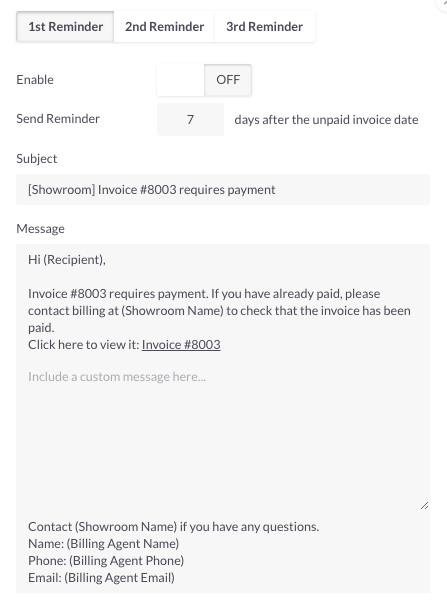The height and width of the screenshot is (608, 447).
Task: Click the 'Send Reminder' label
Action: [x=58, y=119]
